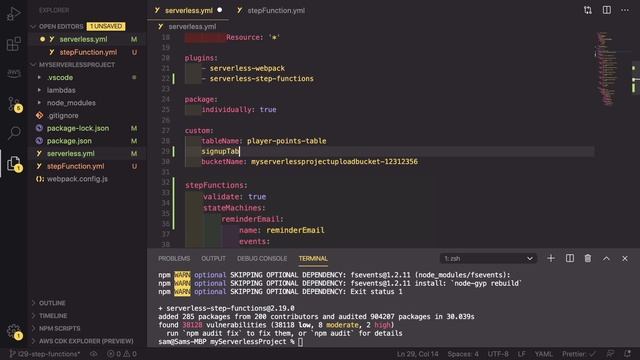Click the 'reminderEmail:' state machine line
Screen dimensions: 640x360
[252, 219]
